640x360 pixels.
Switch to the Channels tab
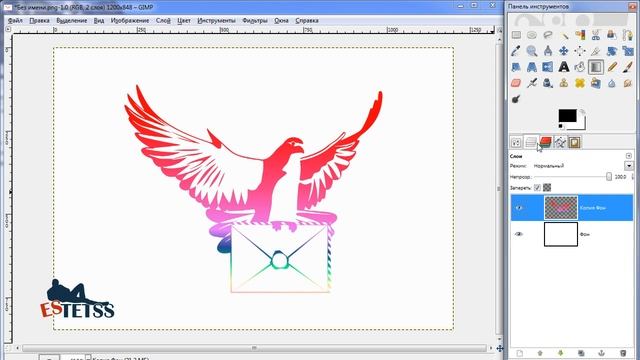point(545,142)
